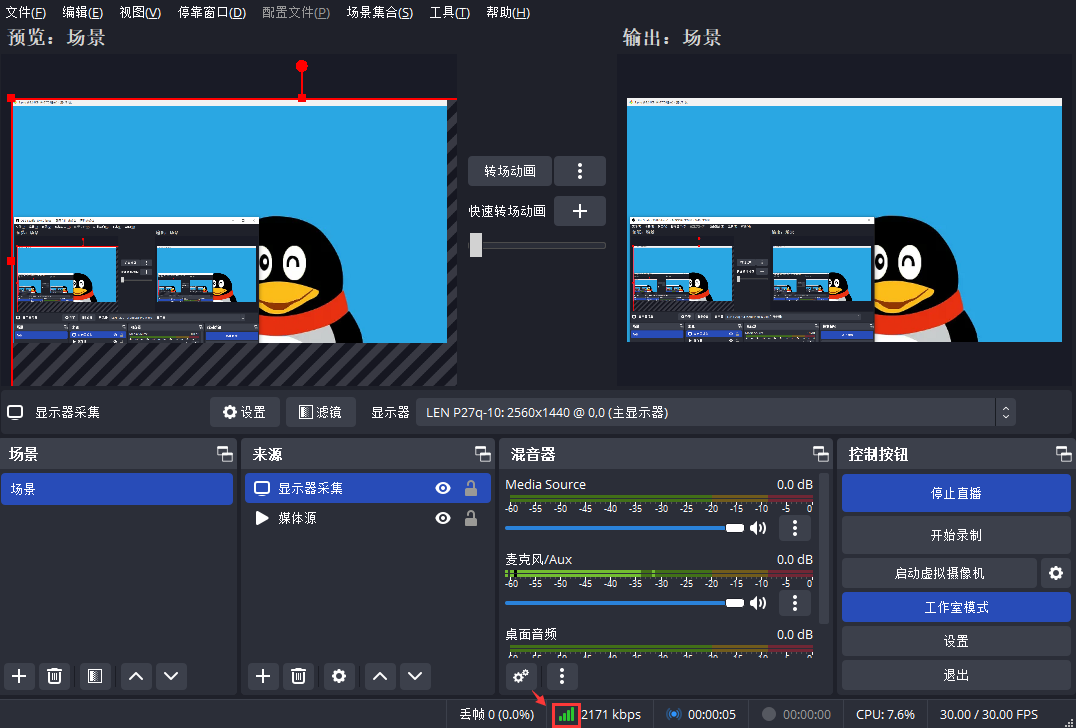Image resolution: width=1076 pixels, height=728 pixels.
Task: Move source down in list
Action: click(415, 677)
